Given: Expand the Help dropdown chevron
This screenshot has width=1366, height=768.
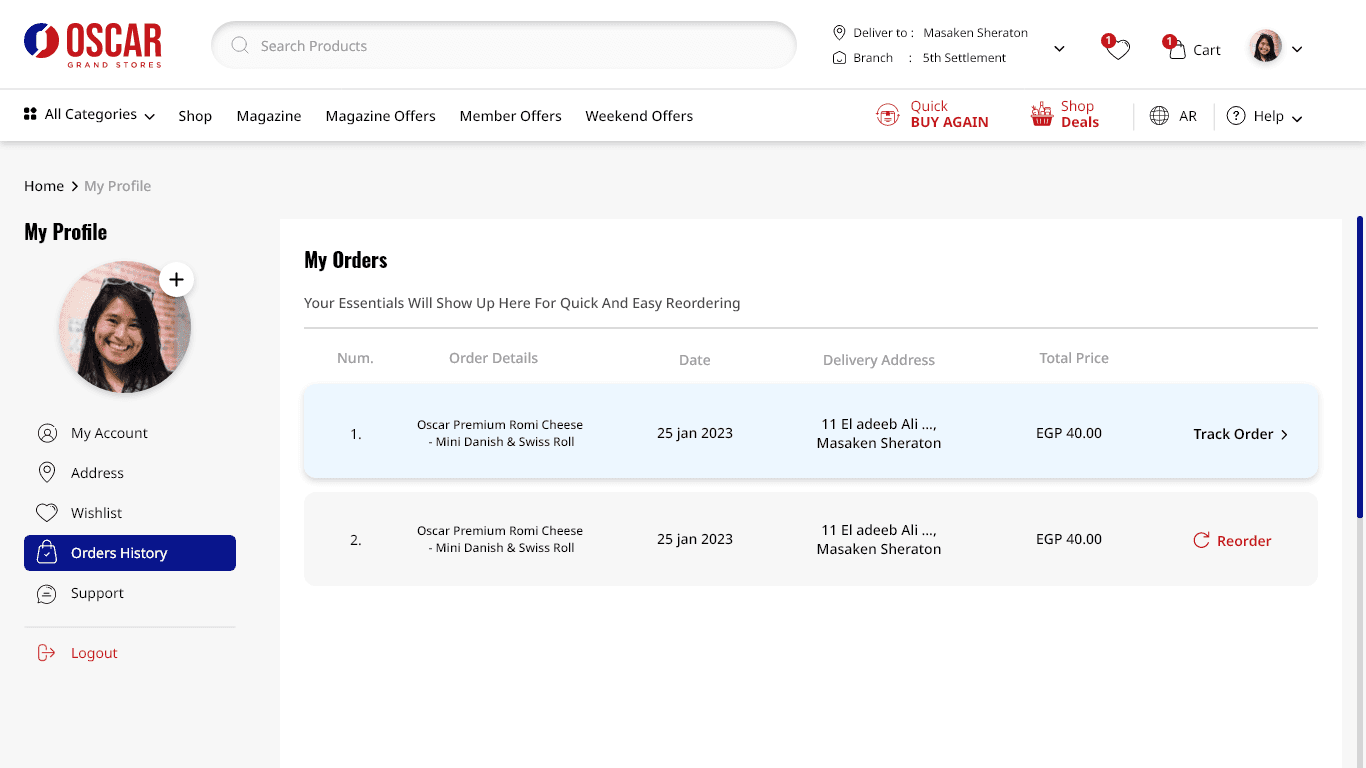Looking at the screenshot, I should [1297, 118].
